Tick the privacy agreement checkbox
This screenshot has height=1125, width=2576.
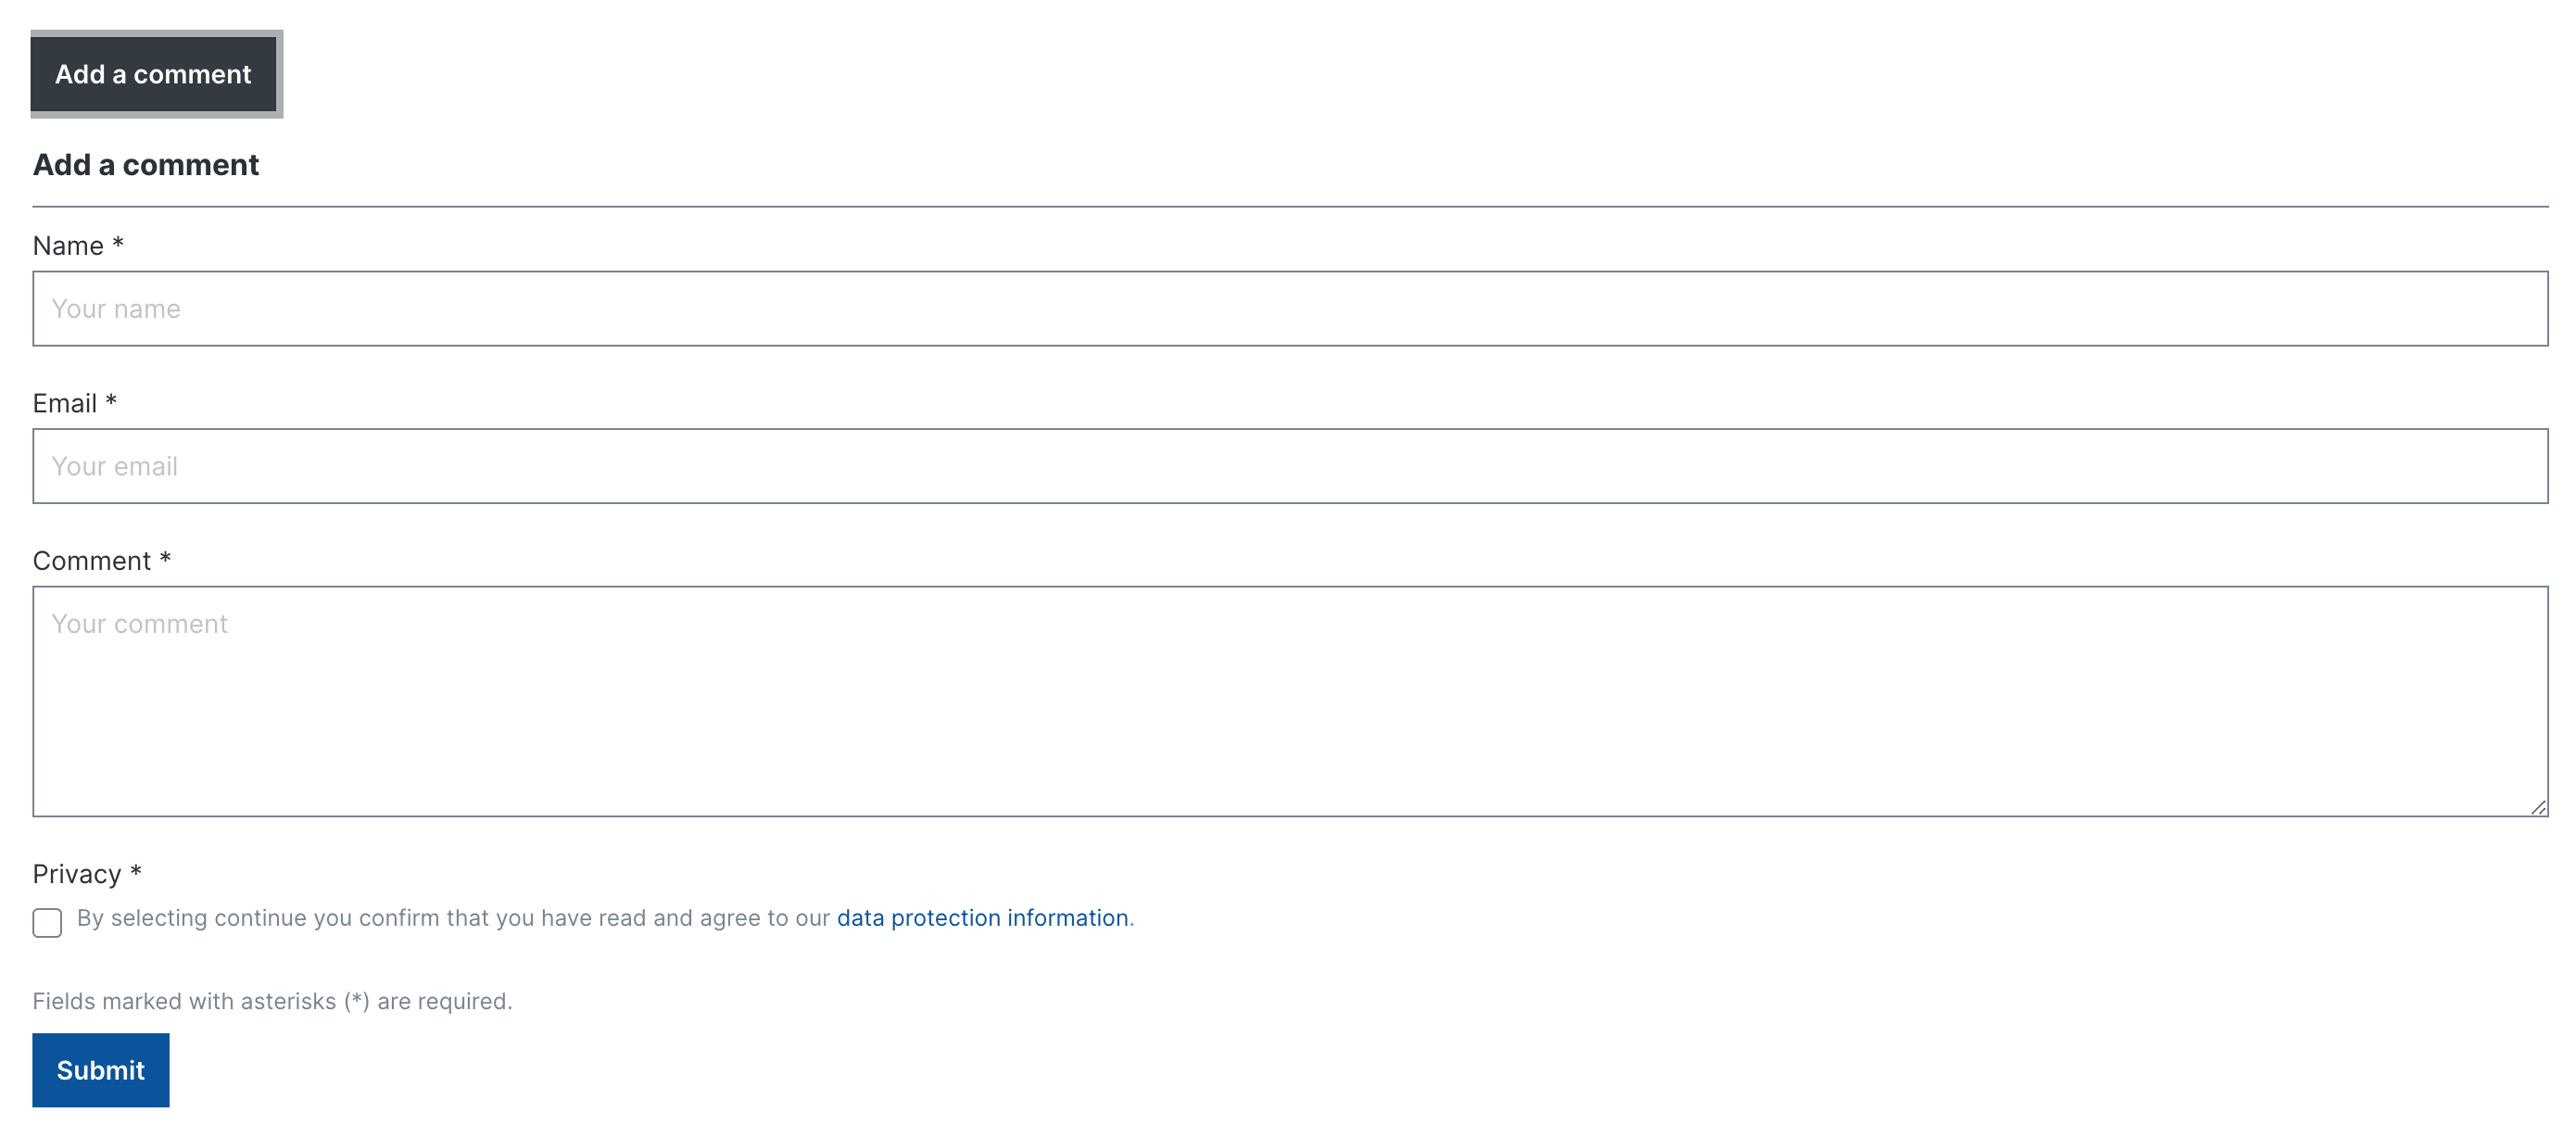[x=47, y=922]
